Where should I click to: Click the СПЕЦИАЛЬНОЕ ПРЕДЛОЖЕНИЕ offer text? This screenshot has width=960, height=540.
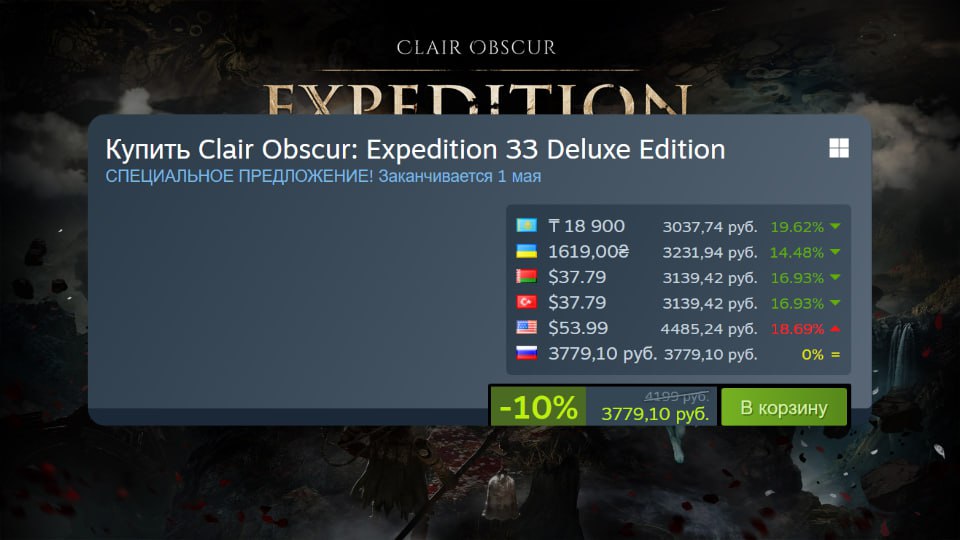point(239,176)
